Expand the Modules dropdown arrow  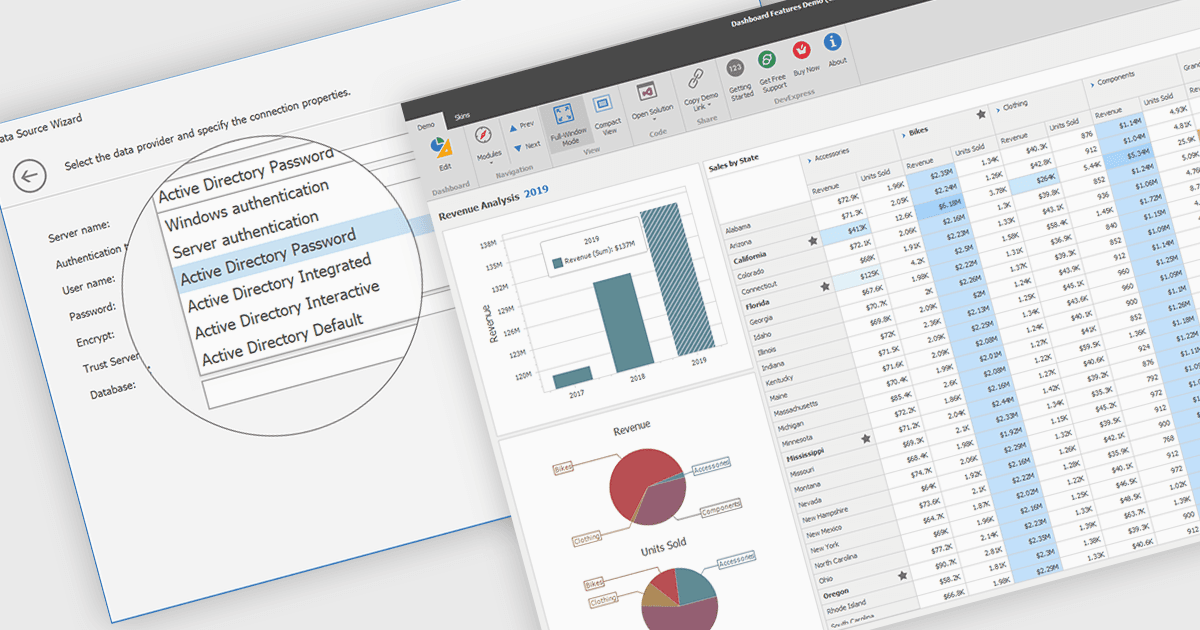[492, 165]
